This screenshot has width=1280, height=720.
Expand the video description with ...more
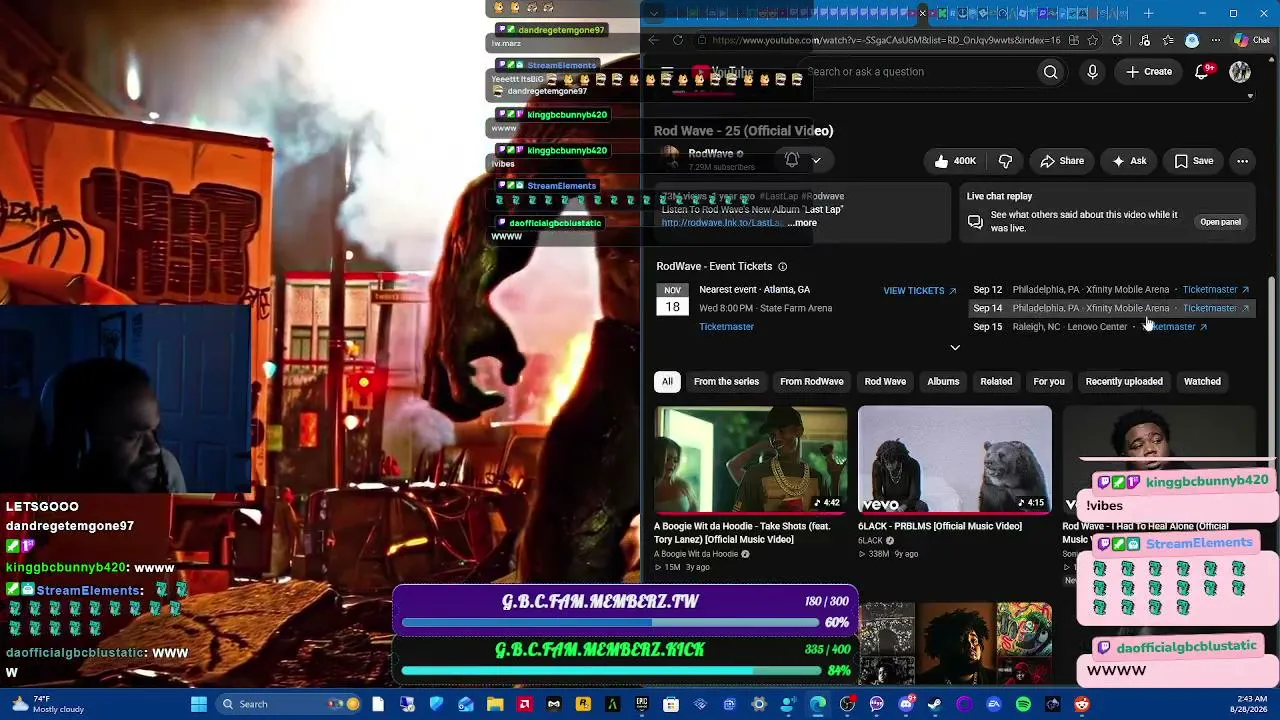pyautogui.click(x=802, y=223)
